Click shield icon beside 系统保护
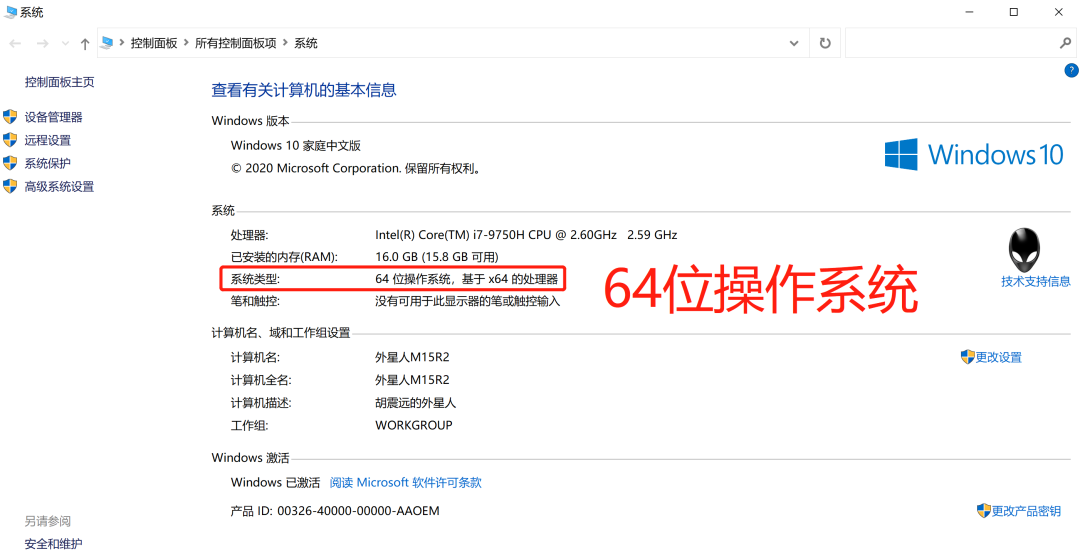Image resolution: width=1080 pixels, height=559 pixels. point(10,162)
